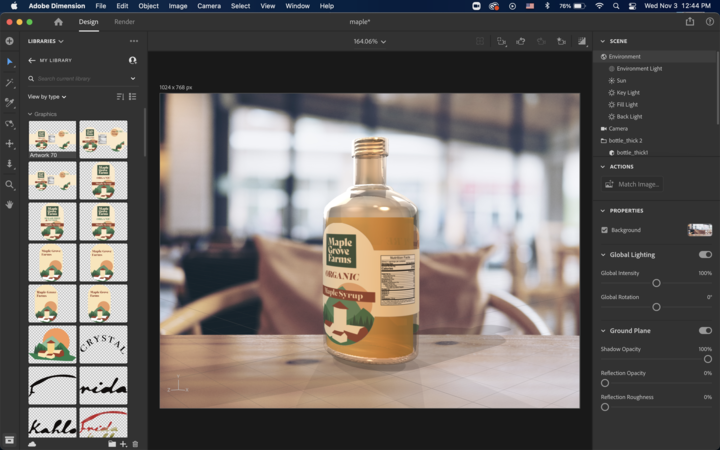Toggle render preview icon

pos(582,41)
